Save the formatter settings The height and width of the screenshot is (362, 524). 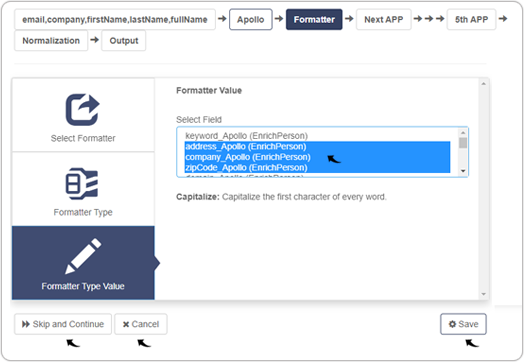(463, 324)
